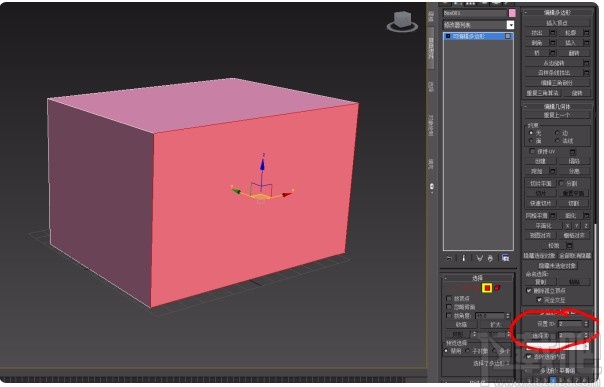Toggle the 忽略背面 ignore backfacing checkbox
604x387 pixels.
[x=448, y=307]
